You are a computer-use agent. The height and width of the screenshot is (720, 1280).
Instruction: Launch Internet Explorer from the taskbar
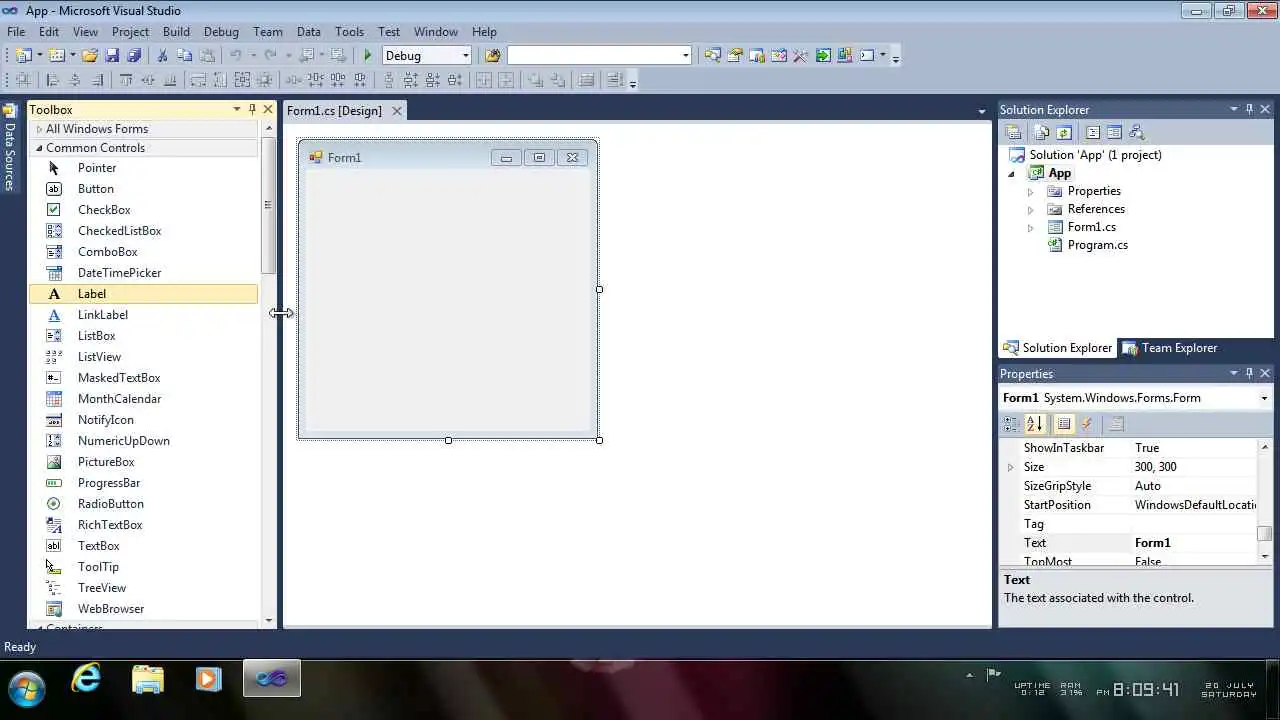86,680
